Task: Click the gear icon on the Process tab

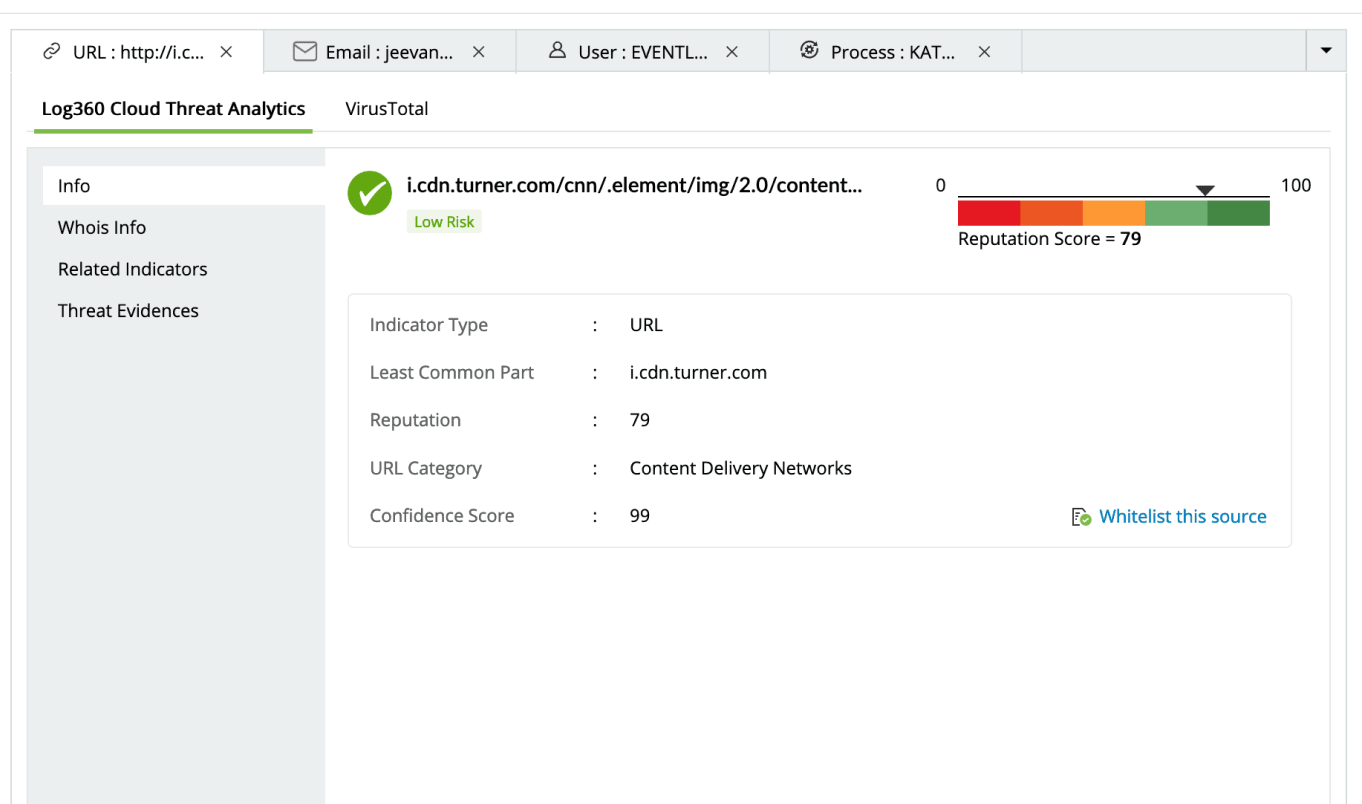Action: pos(809,51)
